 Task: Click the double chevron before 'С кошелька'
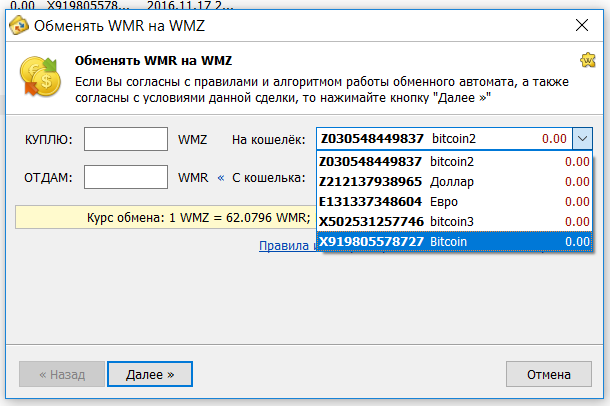(221, 178)
